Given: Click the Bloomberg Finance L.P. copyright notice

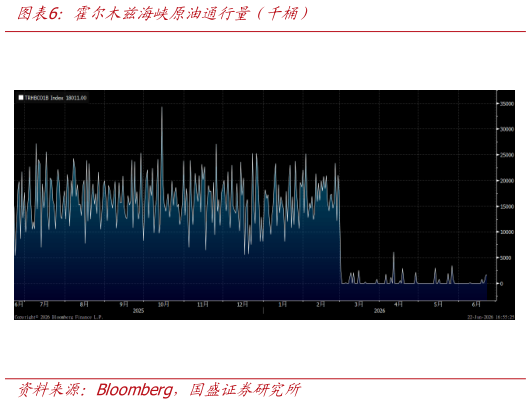Looking at the screenshot, I should click(x=59, y=317).
